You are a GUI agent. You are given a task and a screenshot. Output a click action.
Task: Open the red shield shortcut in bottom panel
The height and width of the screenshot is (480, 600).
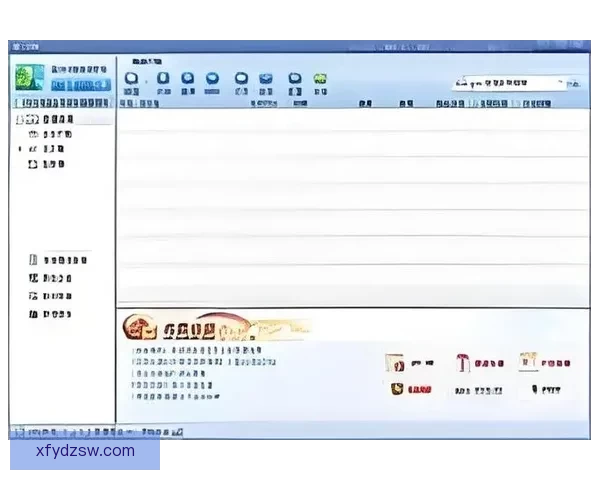[x=396, y=389]
